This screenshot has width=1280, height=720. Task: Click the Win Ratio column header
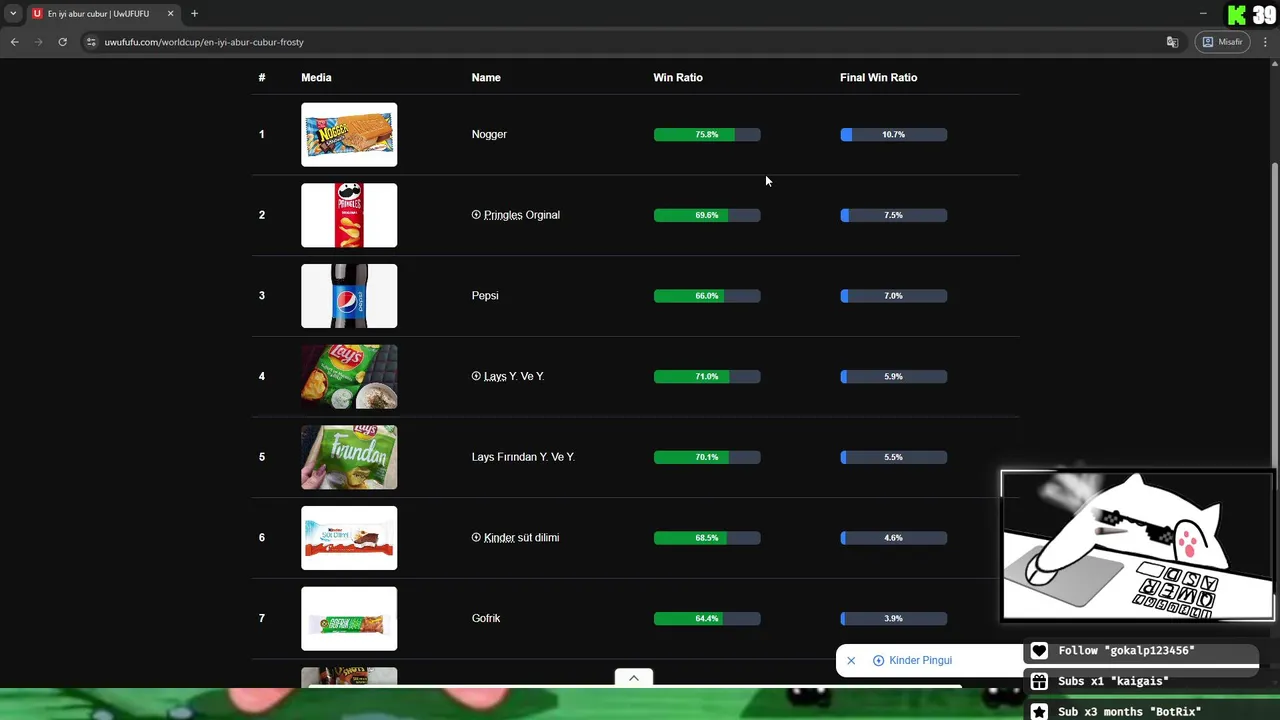(x=678, y=77)
